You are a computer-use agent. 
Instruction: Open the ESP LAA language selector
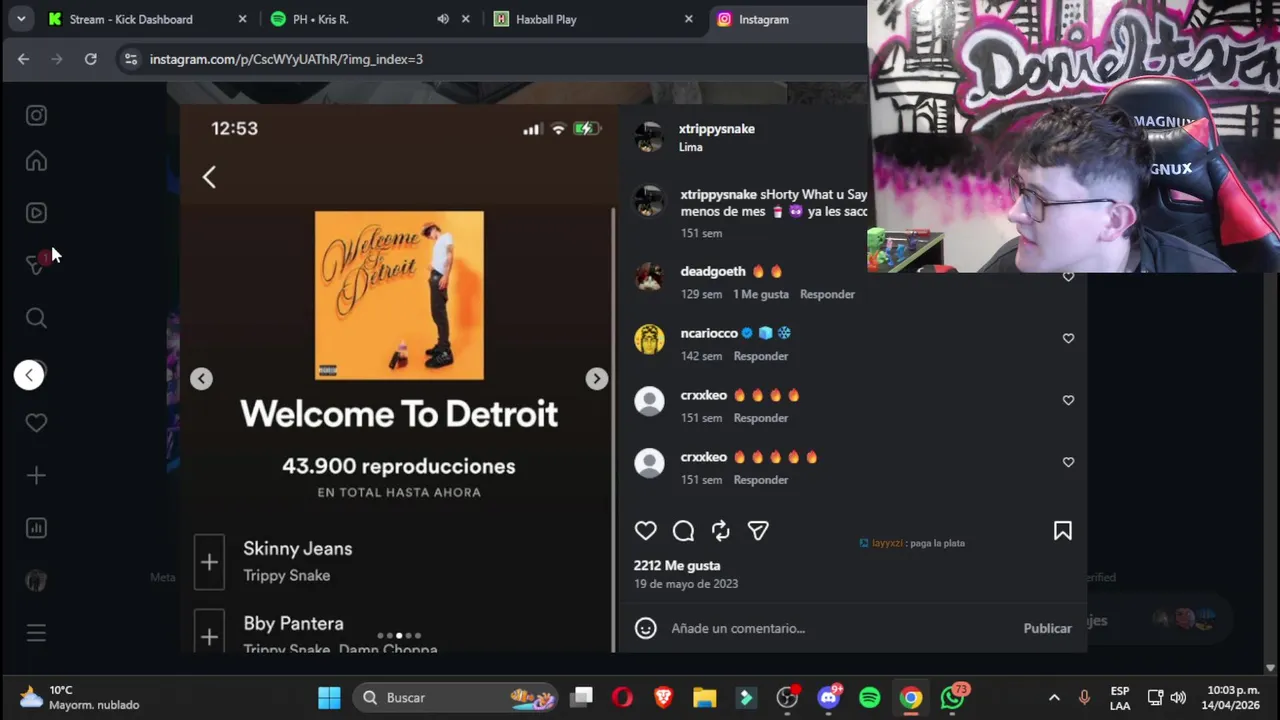click(1120, 697)
